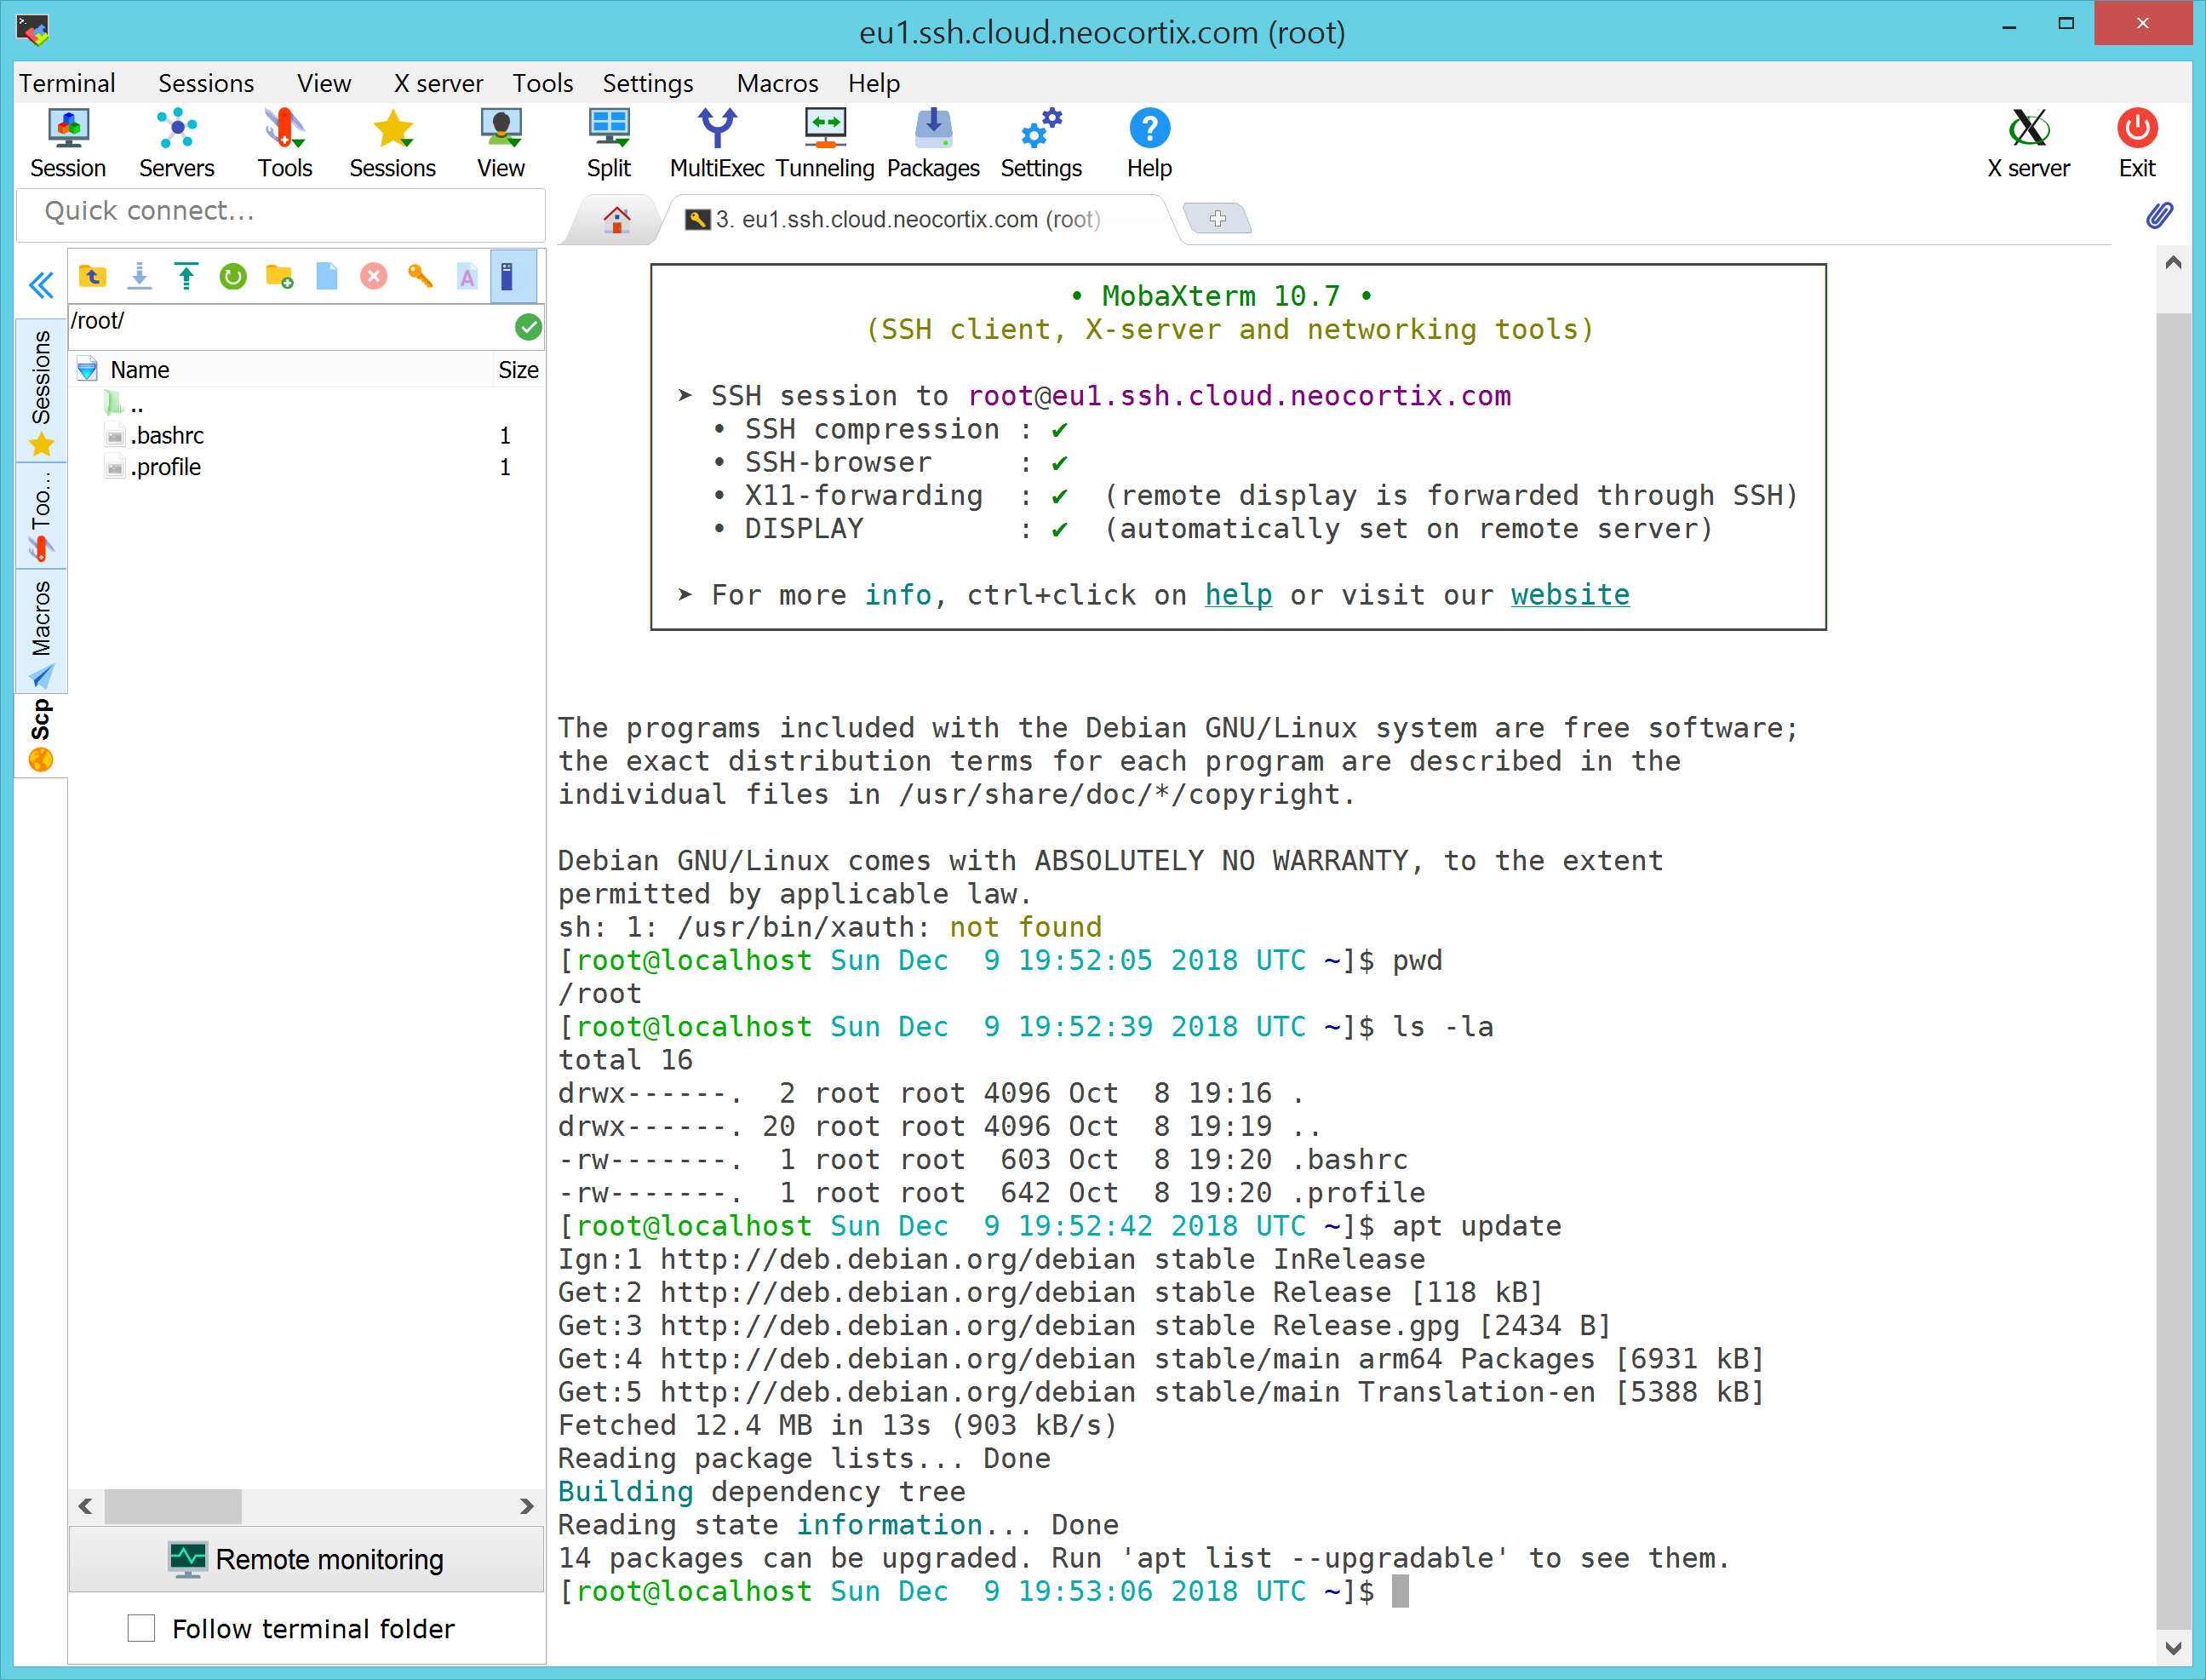Open the Servers toolbar button
The width and height of the screenshot is (2206, 1680).
point(176,143)
